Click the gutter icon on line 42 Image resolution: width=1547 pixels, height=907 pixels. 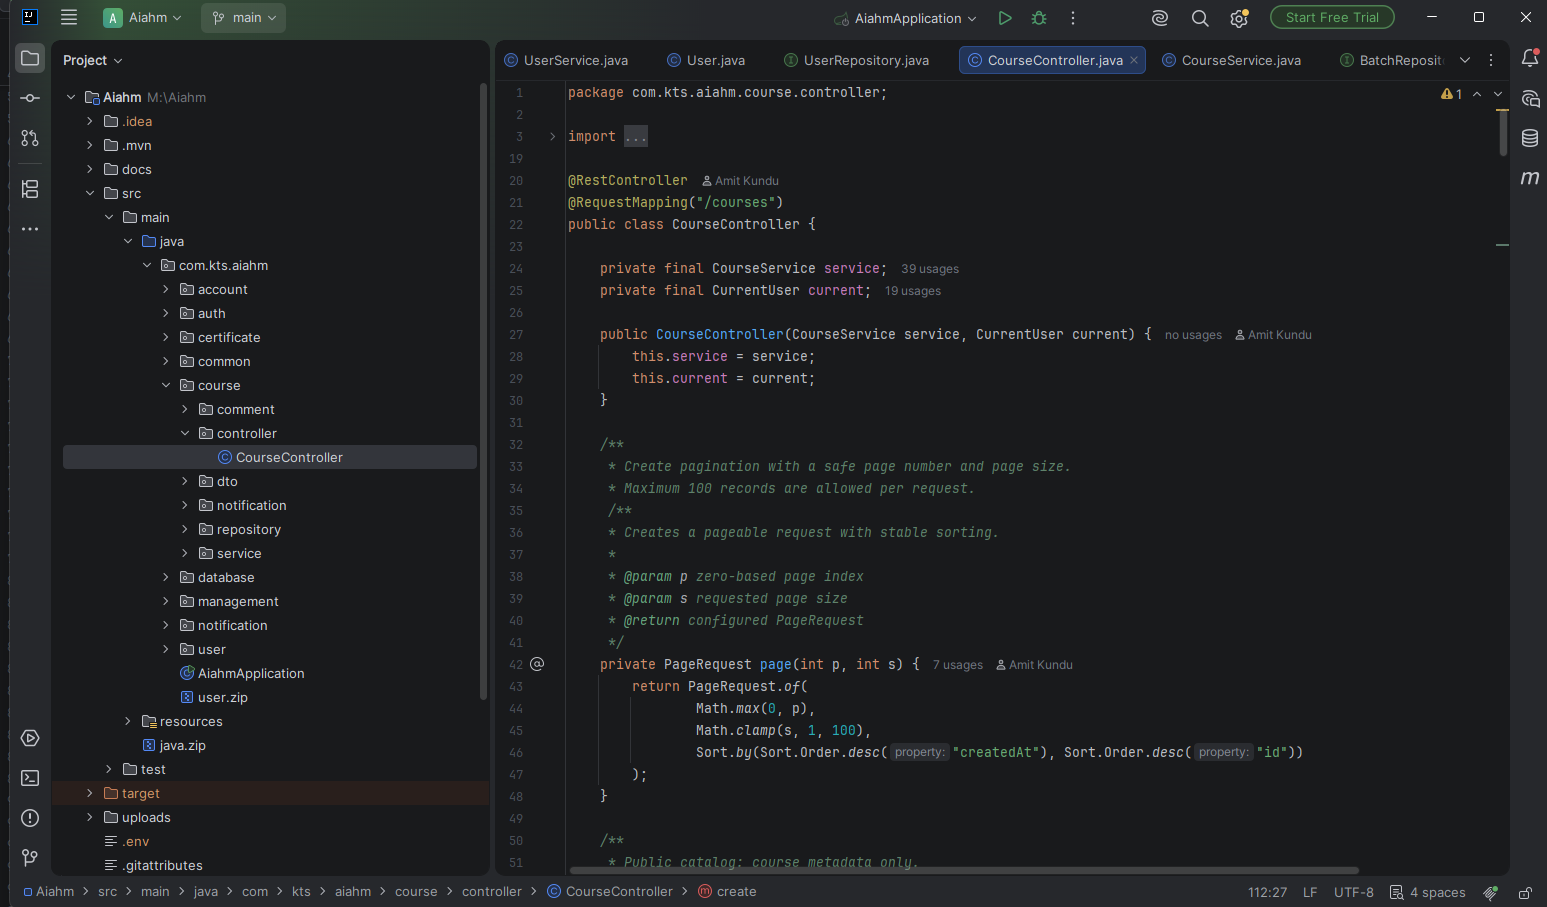tap(537, 664)
